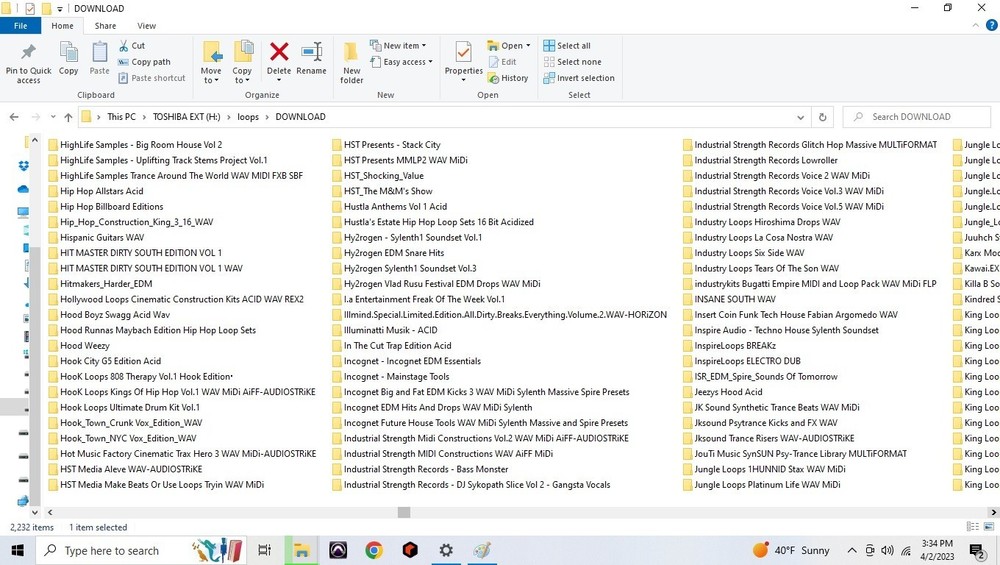
Task: Click the Paste icon in ribbon
Action: (x=99, y=52)
